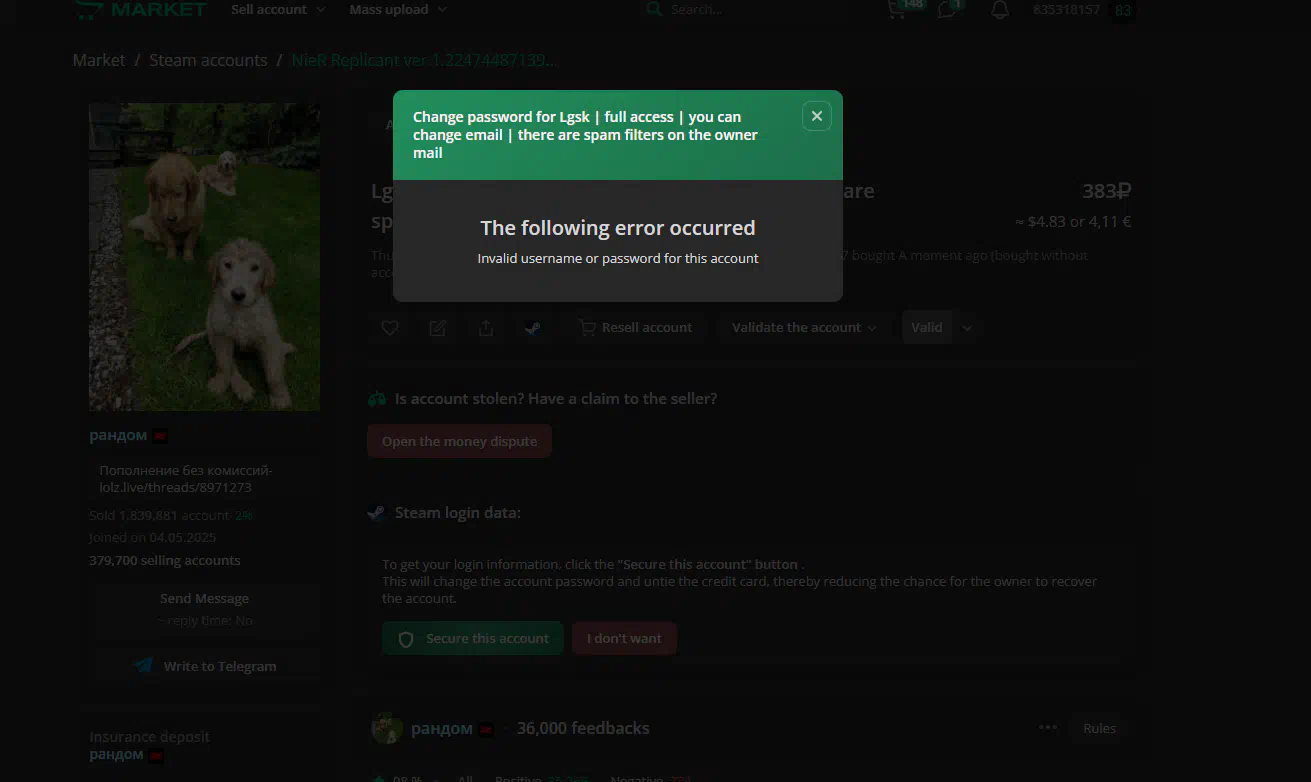Go to Market breadcrumb link

(x=99, y=60)
